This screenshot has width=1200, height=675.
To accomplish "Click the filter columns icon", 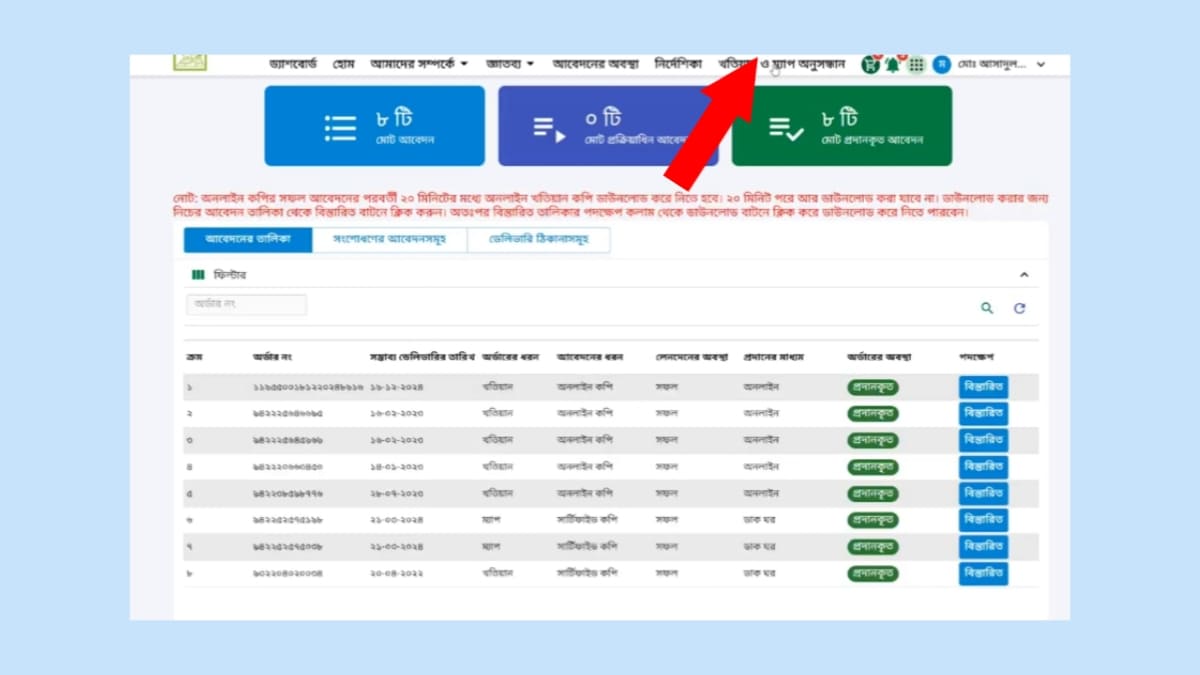I will pyautogui.click(x=198, y=275).
